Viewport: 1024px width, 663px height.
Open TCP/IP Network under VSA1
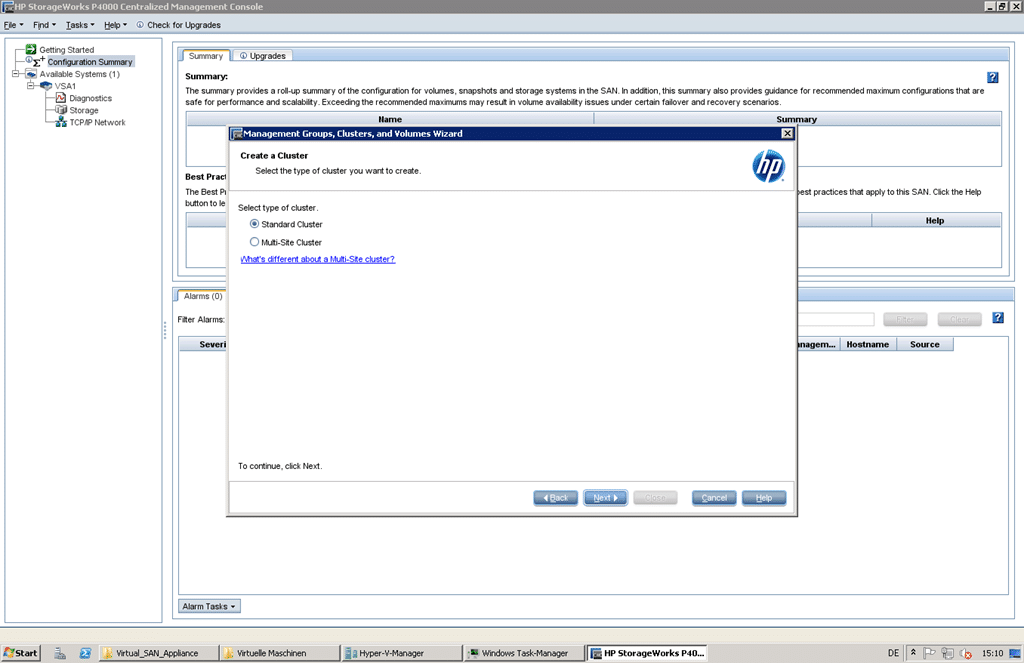point(97,122)
